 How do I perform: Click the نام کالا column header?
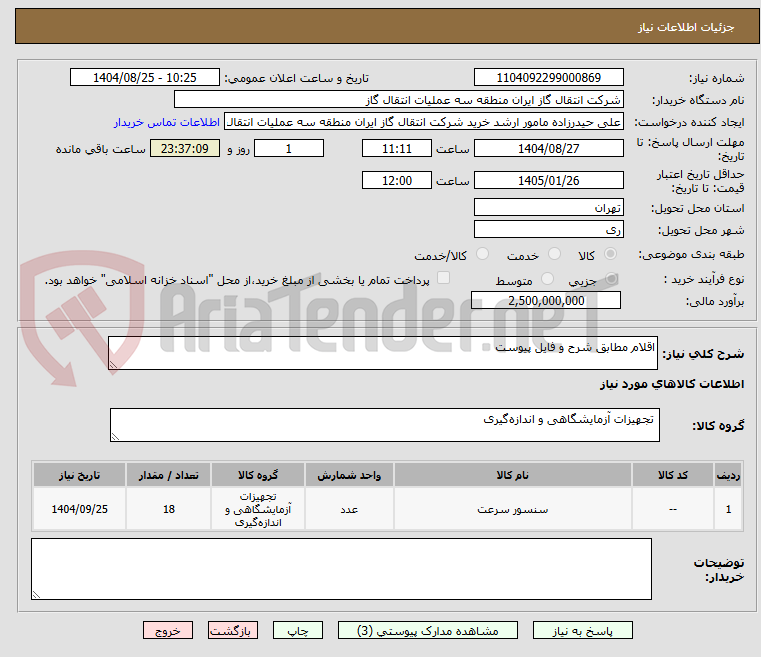pos(513,475)
